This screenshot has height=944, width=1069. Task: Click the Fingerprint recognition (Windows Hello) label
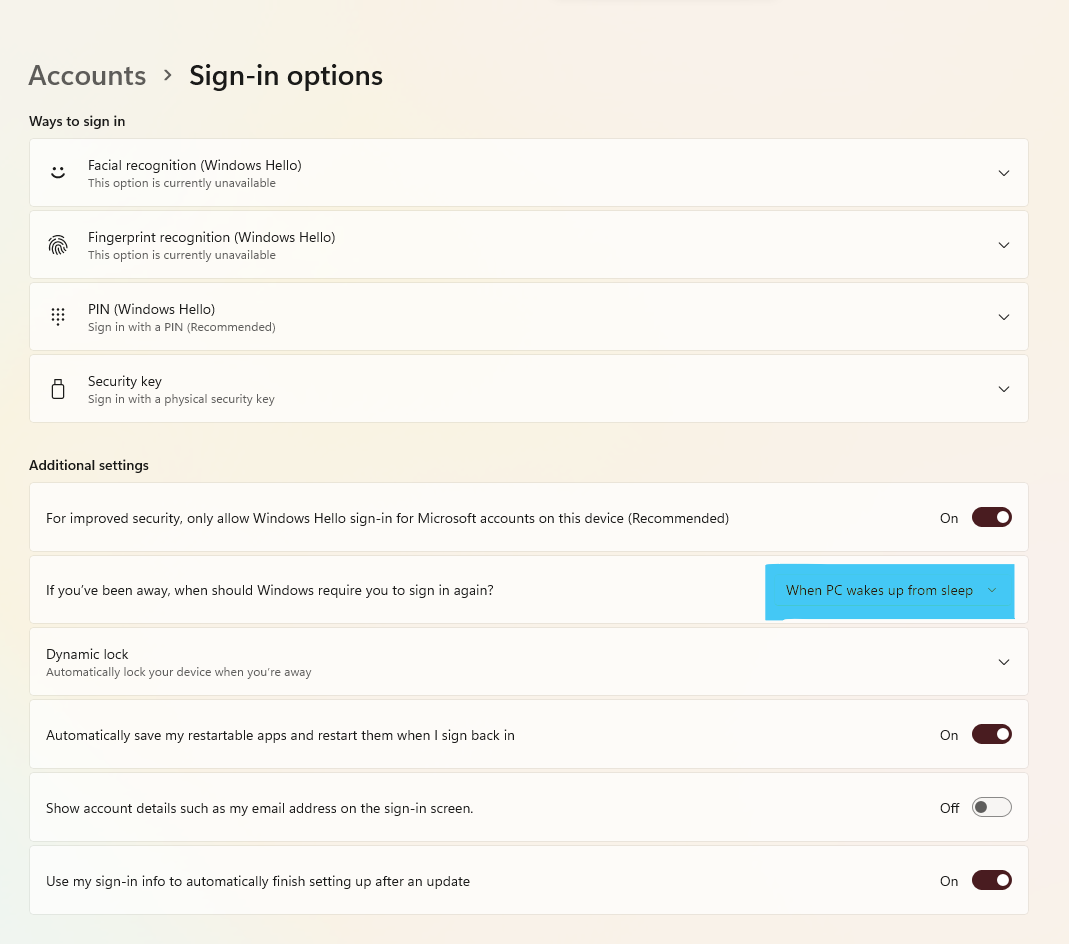(211, 237)
